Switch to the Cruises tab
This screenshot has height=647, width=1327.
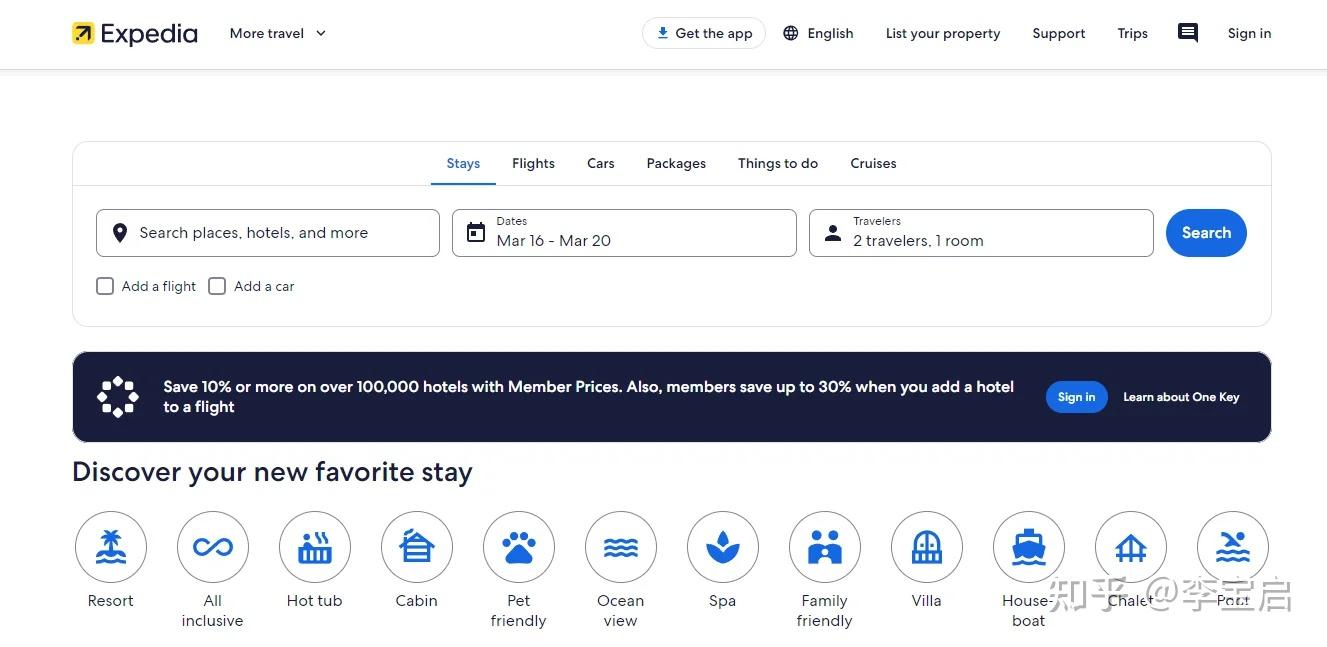(873, 163)
